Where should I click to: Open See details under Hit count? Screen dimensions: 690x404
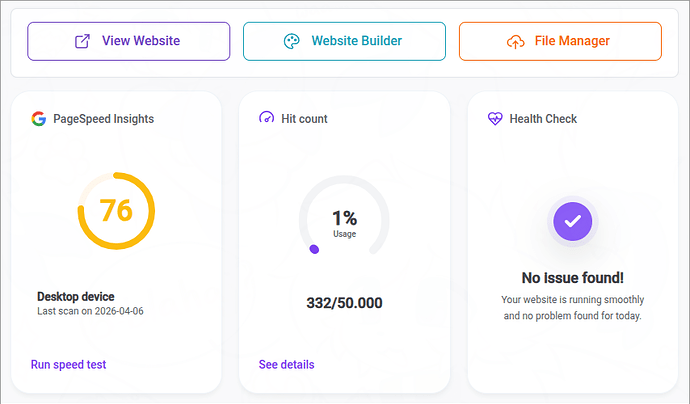(x=286, y=365)
